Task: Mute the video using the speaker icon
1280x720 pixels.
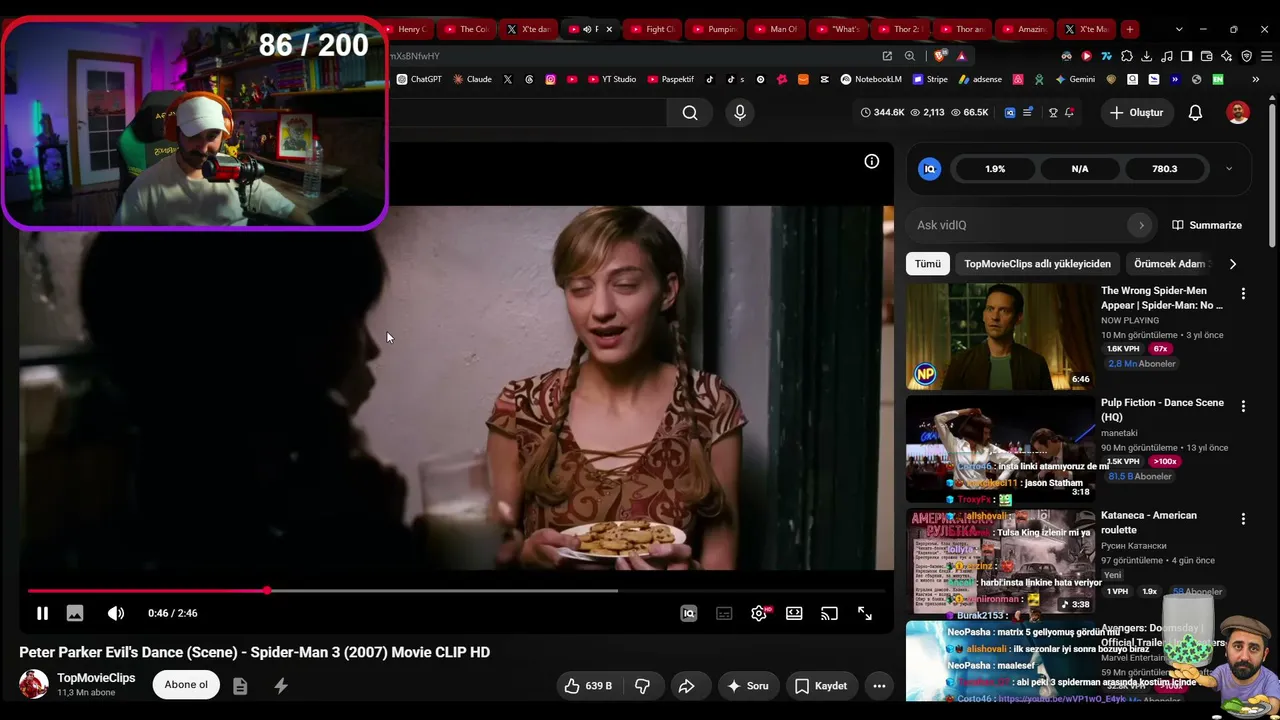Action: pyautogui.click(x=116, y=613)
